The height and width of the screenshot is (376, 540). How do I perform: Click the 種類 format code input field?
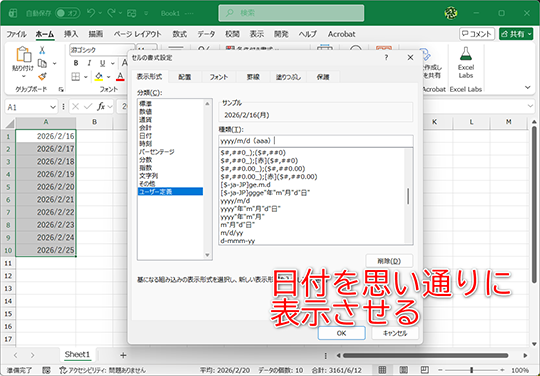pos(316,141)
